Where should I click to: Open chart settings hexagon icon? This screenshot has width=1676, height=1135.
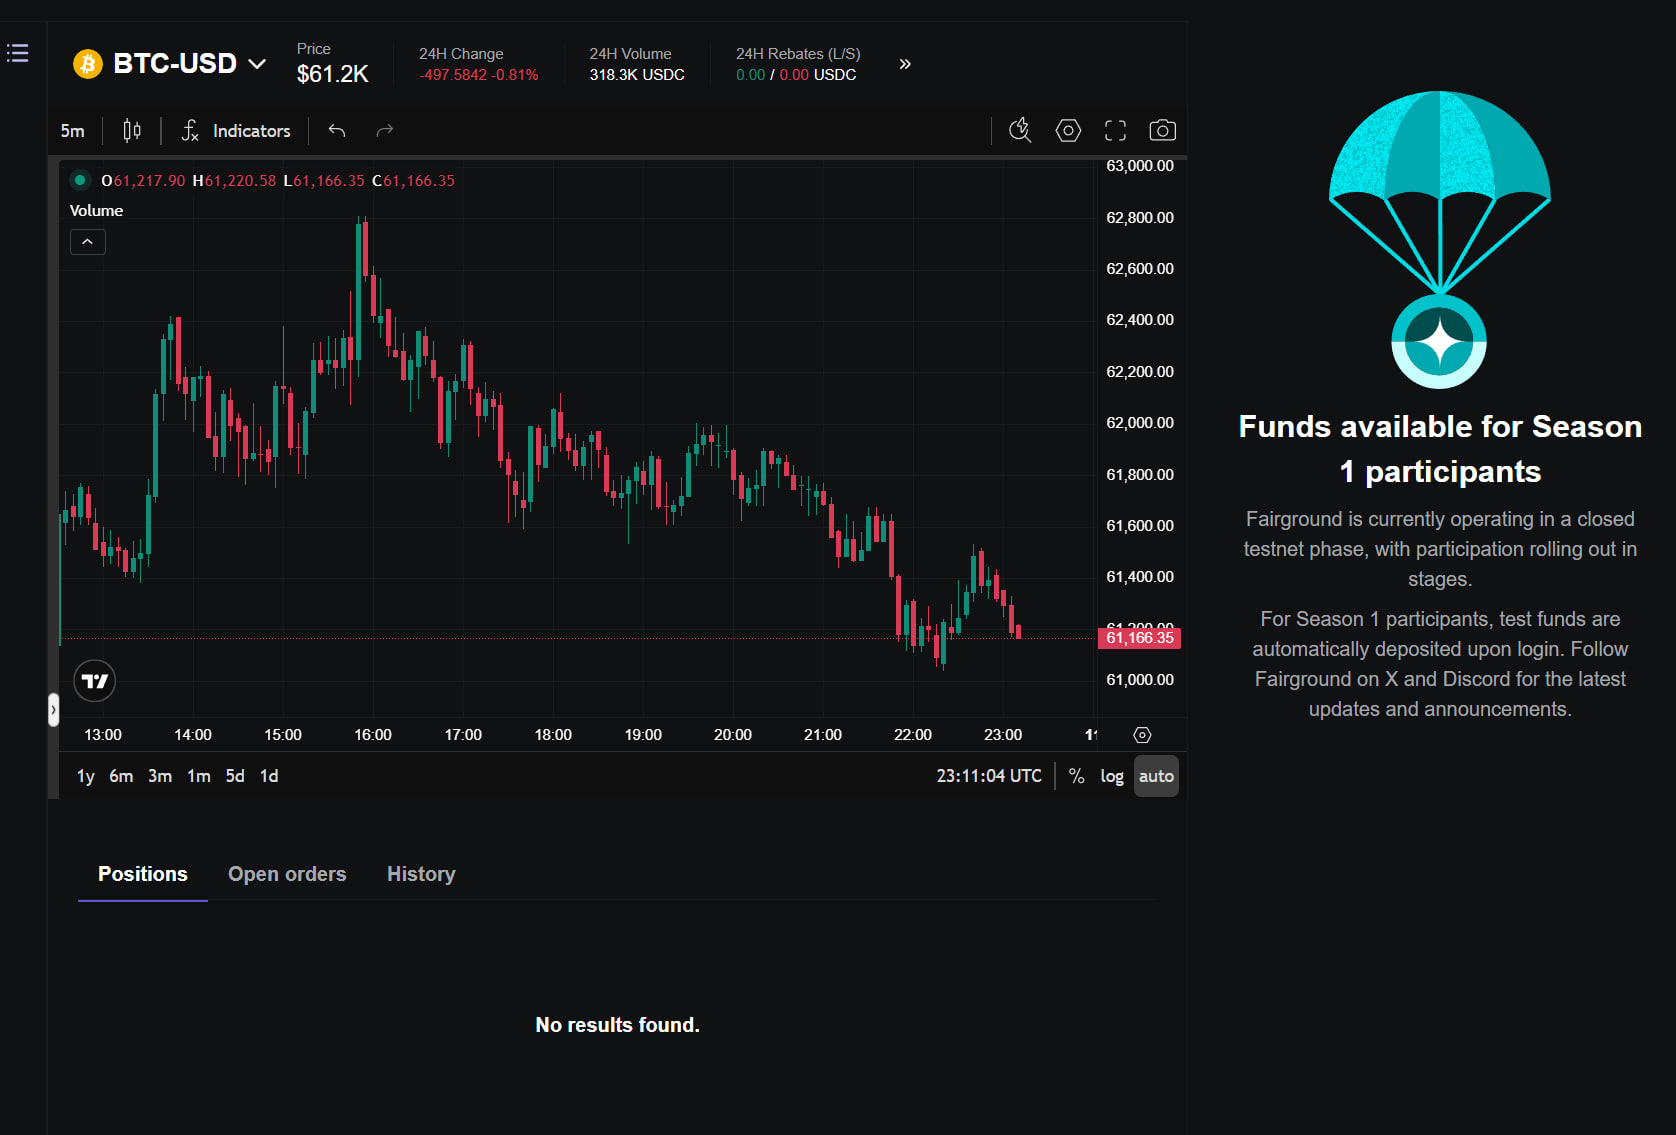1068,130
